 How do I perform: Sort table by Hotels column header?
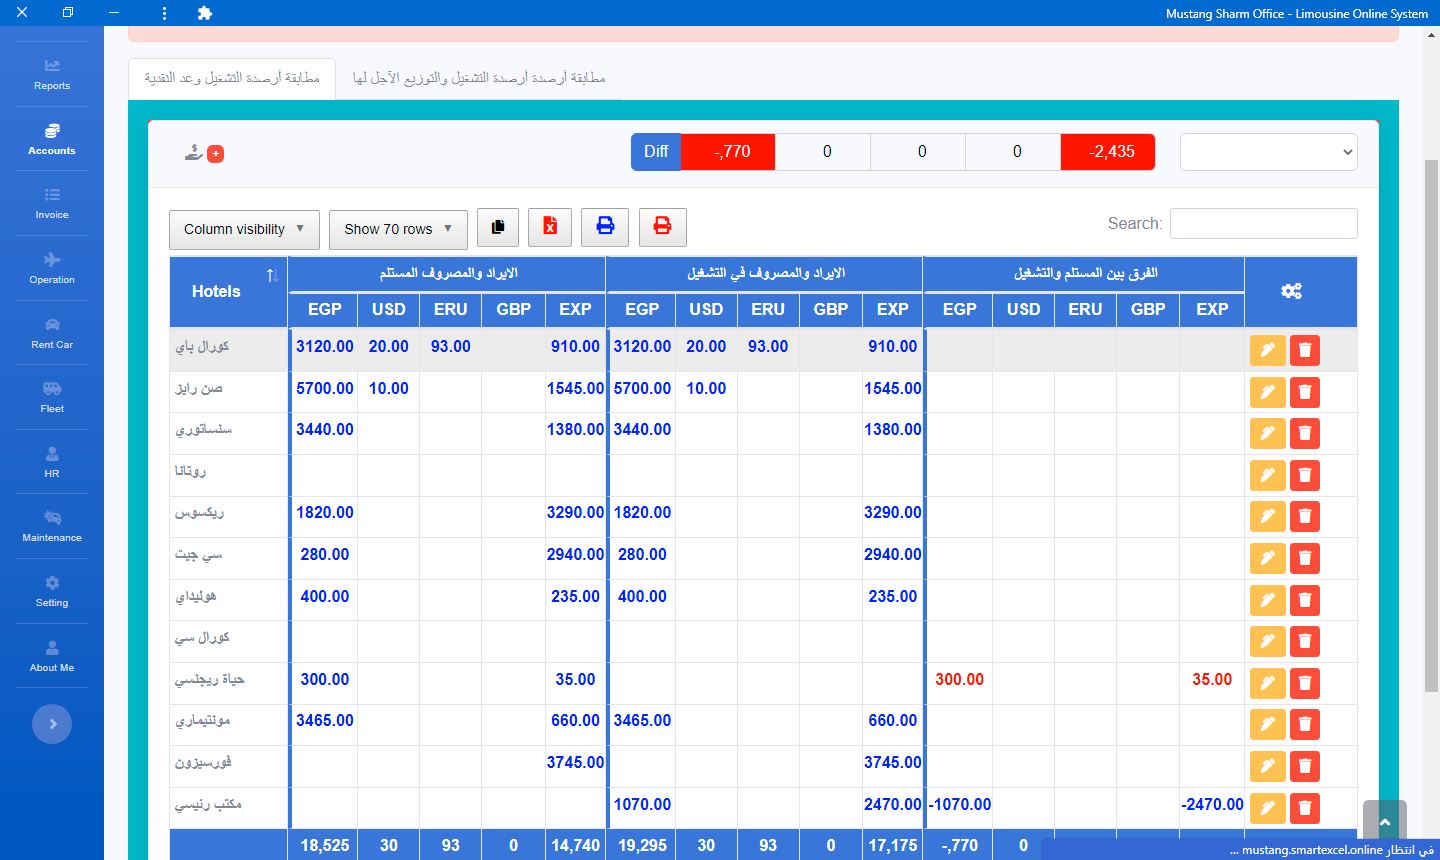pos(229,291)
